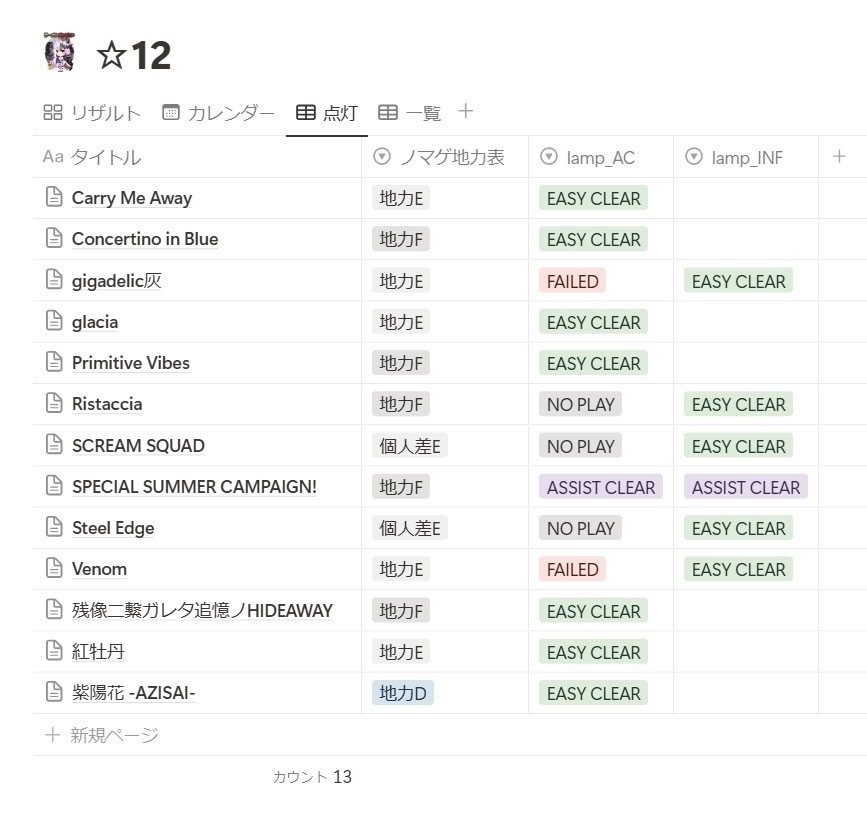This screenshot has width=867, height=816.
Task: Click EASY CLEAR lamp_AC tag for glacia
Action: 594,322
